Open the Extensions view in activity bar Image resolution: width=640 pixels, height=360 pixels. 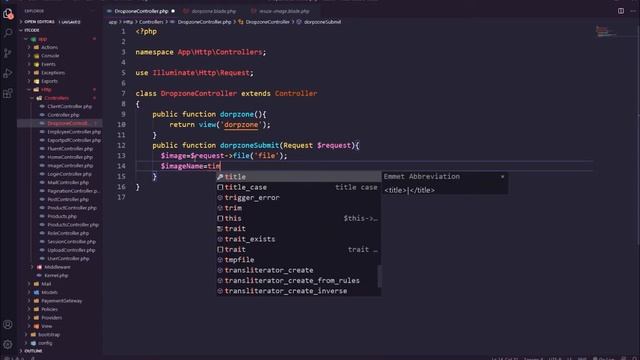[x=8, y=93]
